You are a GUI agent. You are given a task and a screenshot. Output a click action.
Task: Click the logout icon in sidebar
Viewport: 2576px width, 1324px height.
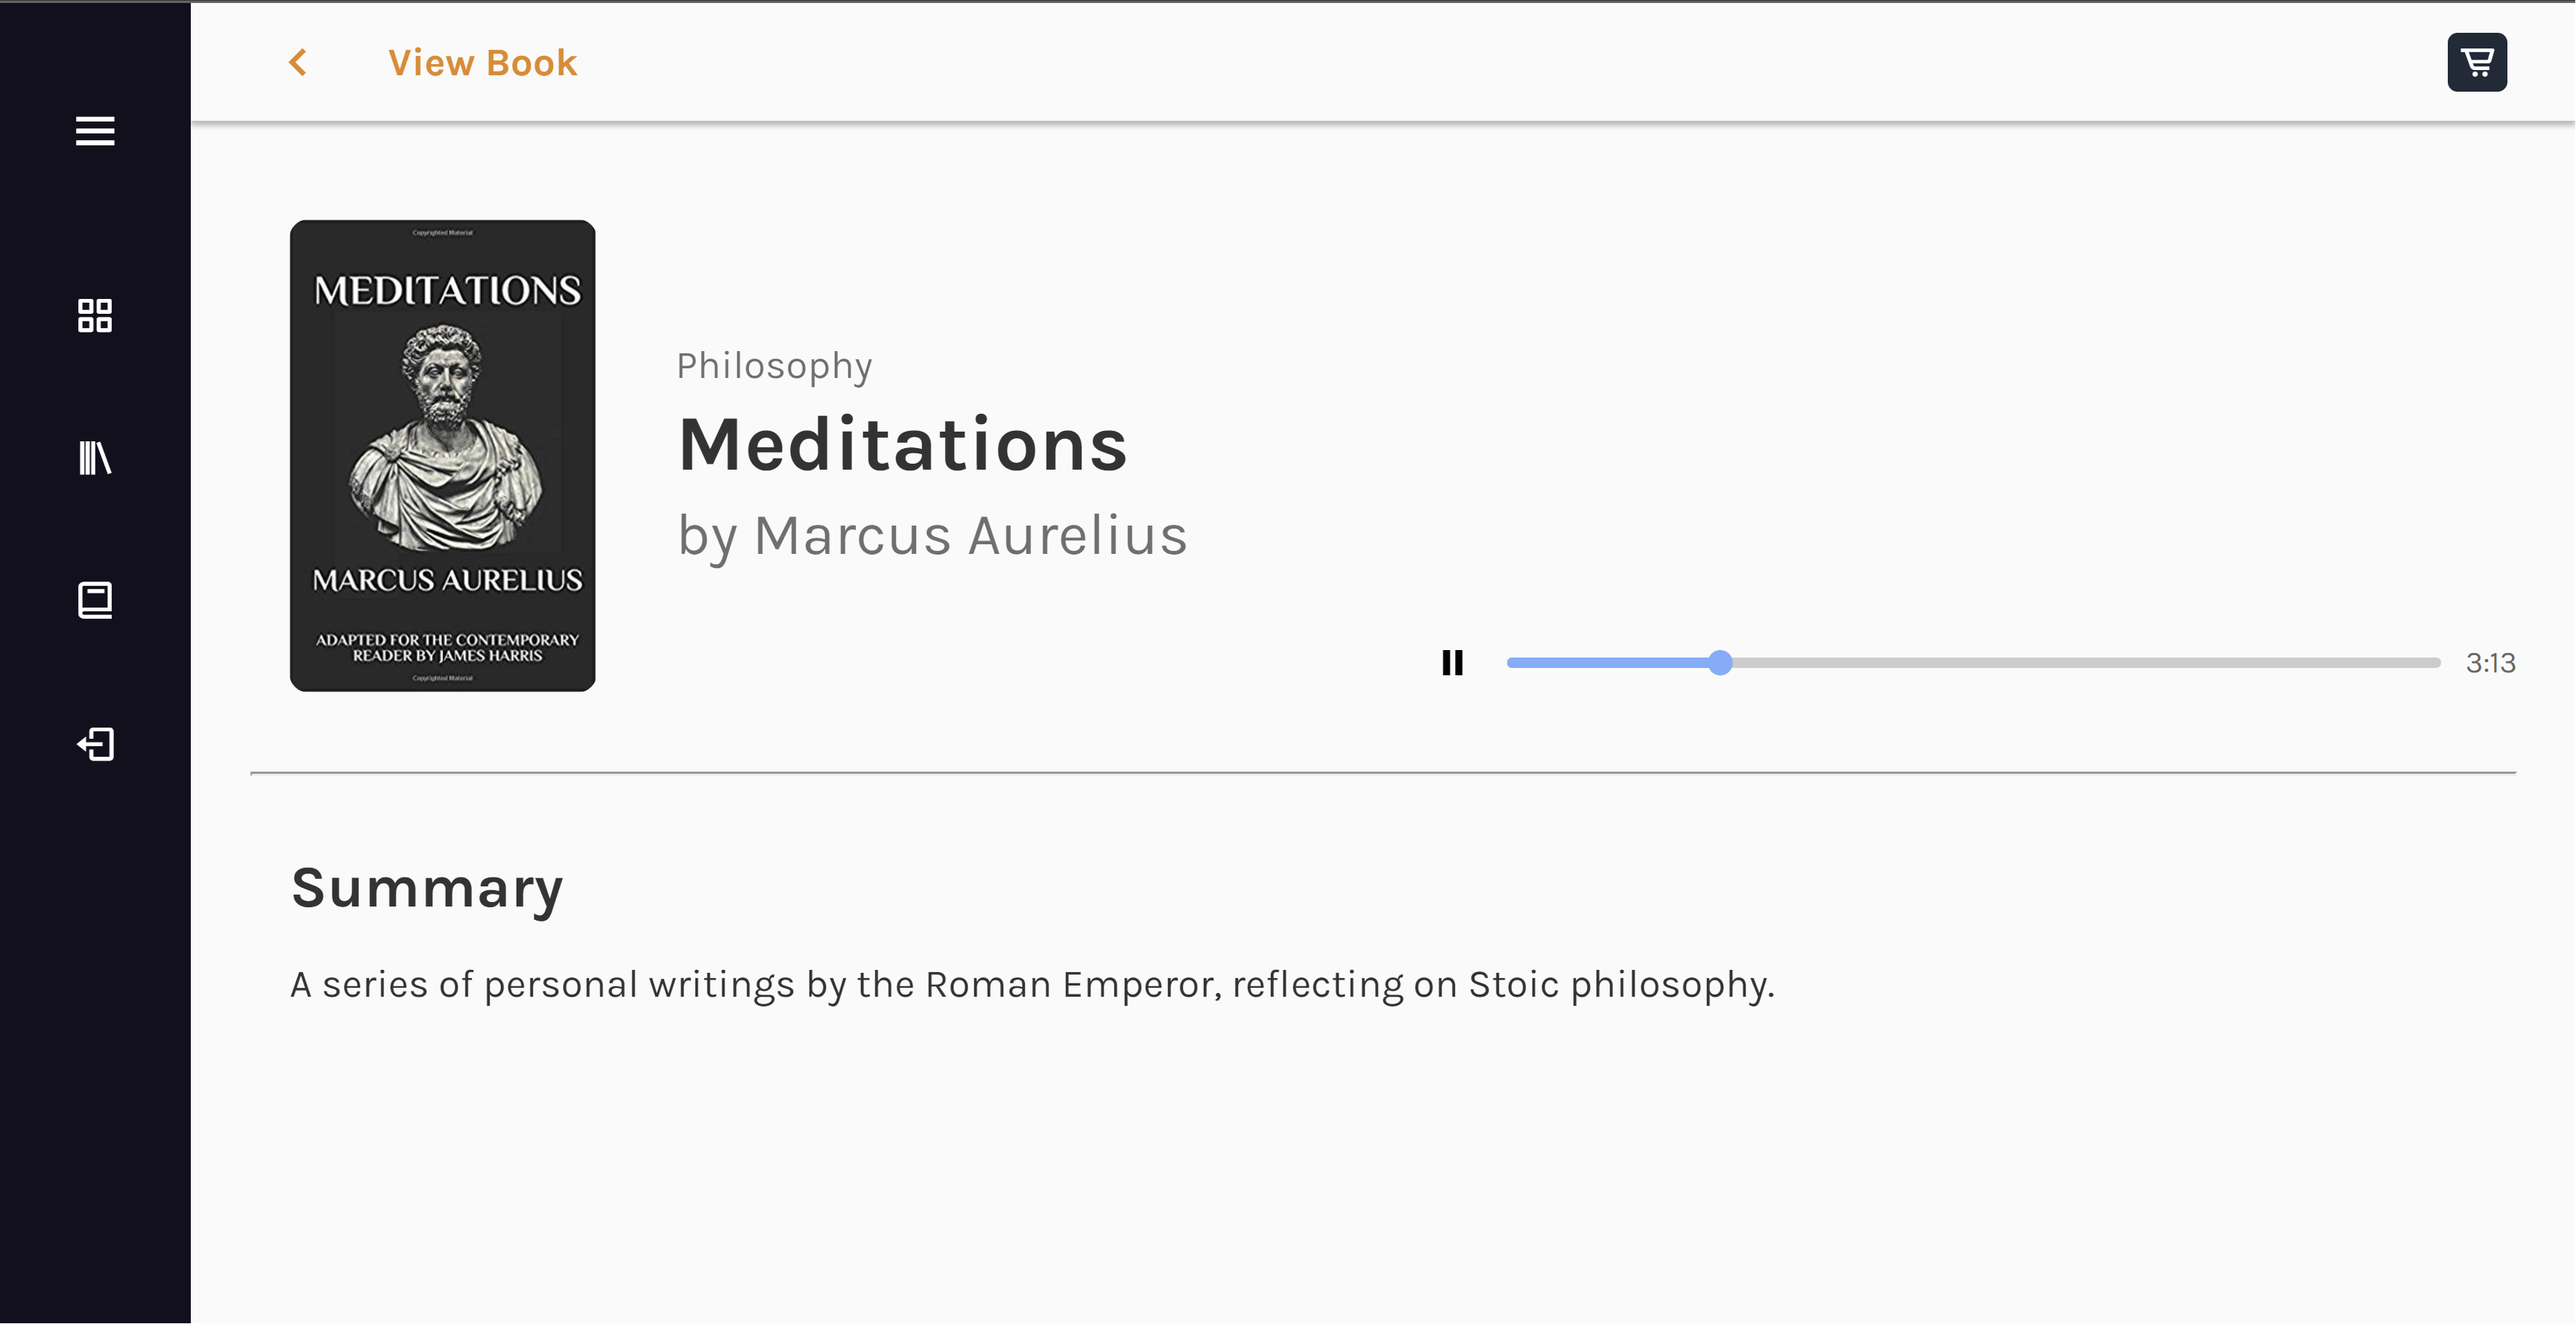tap(96, 744)
